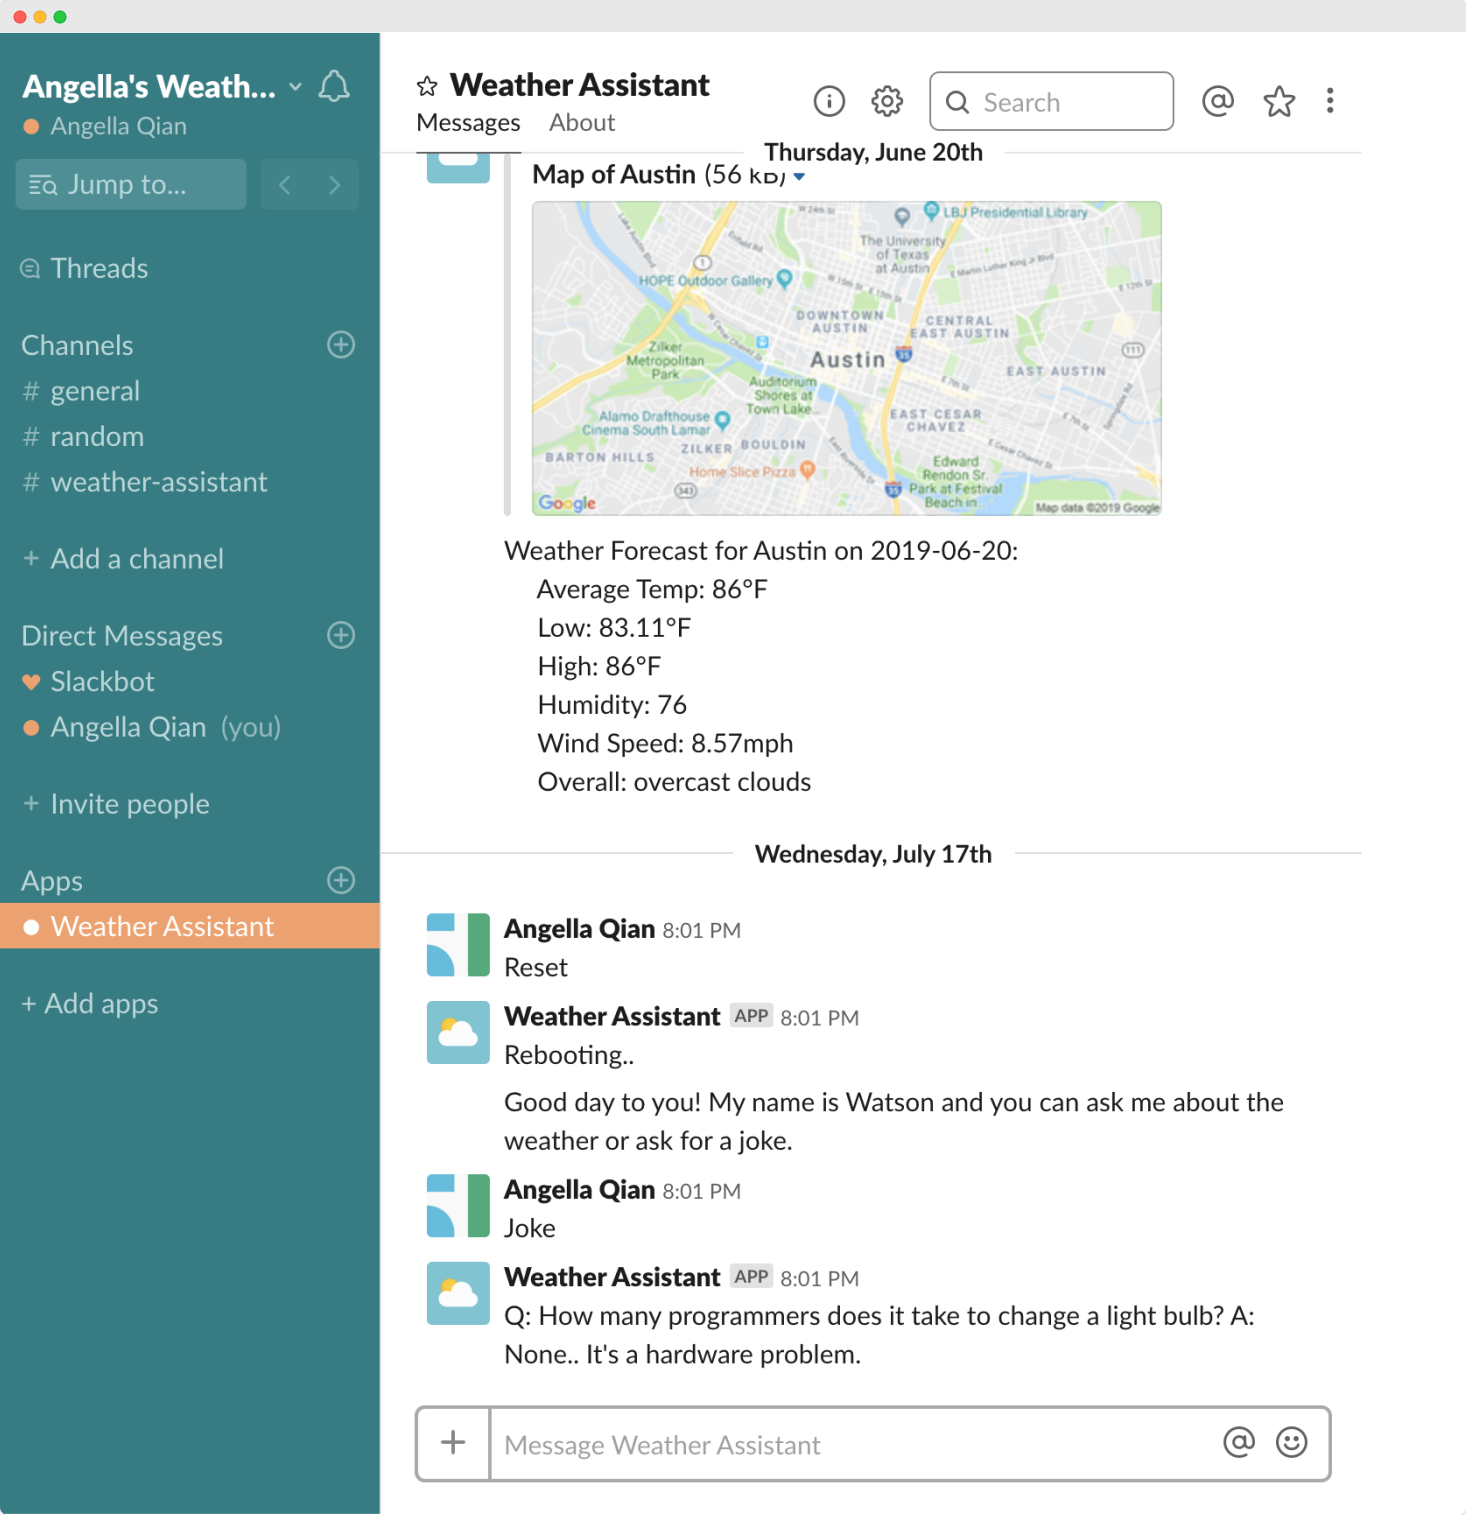Switch to the Messages tab
Image resolution: width=1466 pixels, height=1515 pixels.
(x=468, y=123)
